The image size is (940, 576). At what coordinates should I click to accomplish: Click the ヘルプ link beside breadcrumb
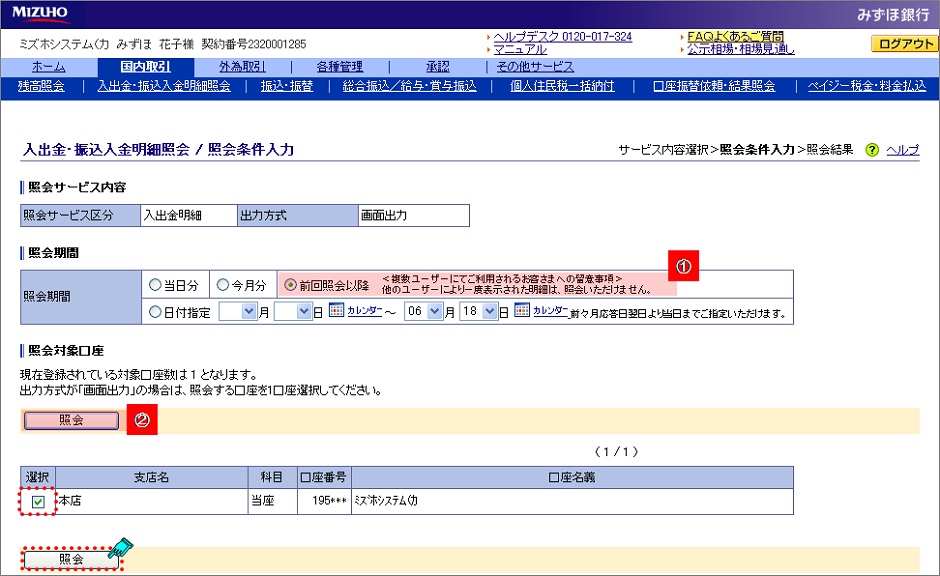[x=902, y=150]
